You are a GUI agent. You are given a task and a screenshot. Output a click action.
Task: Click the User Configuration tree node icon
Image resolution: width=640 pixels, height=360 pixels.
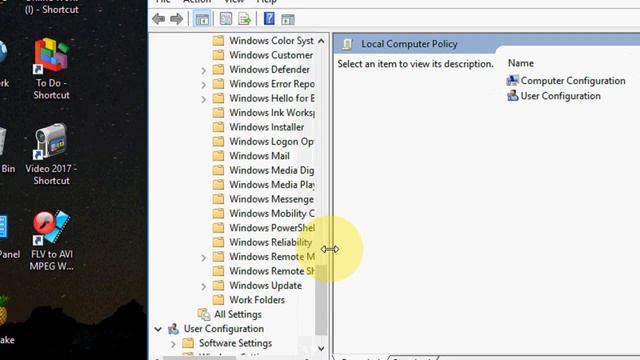(x=173, y=329)
